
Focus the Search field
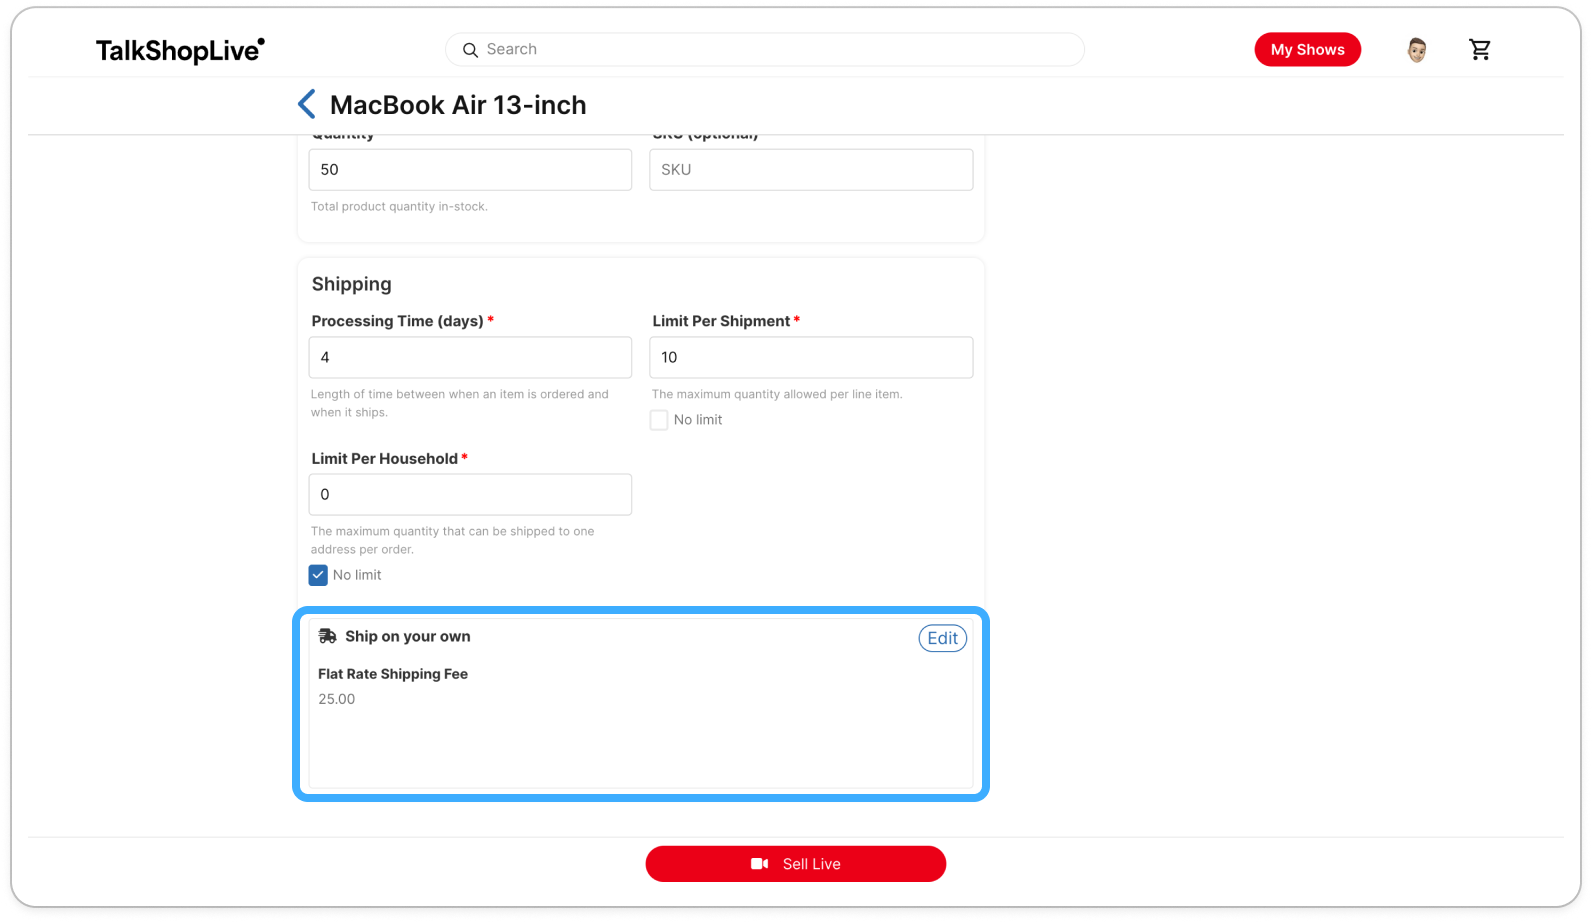pyautogui.click(x=765, y=49)
